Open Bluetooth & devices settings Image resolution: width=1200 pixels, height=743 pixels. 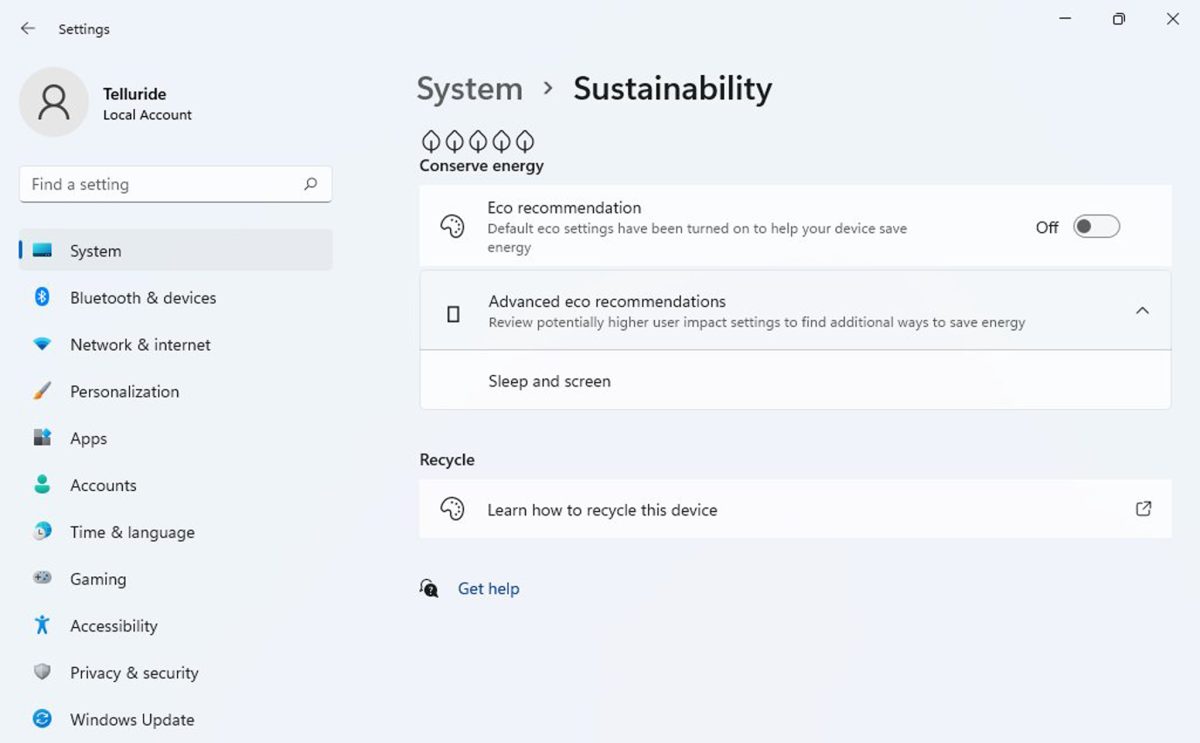click(176, 297)
